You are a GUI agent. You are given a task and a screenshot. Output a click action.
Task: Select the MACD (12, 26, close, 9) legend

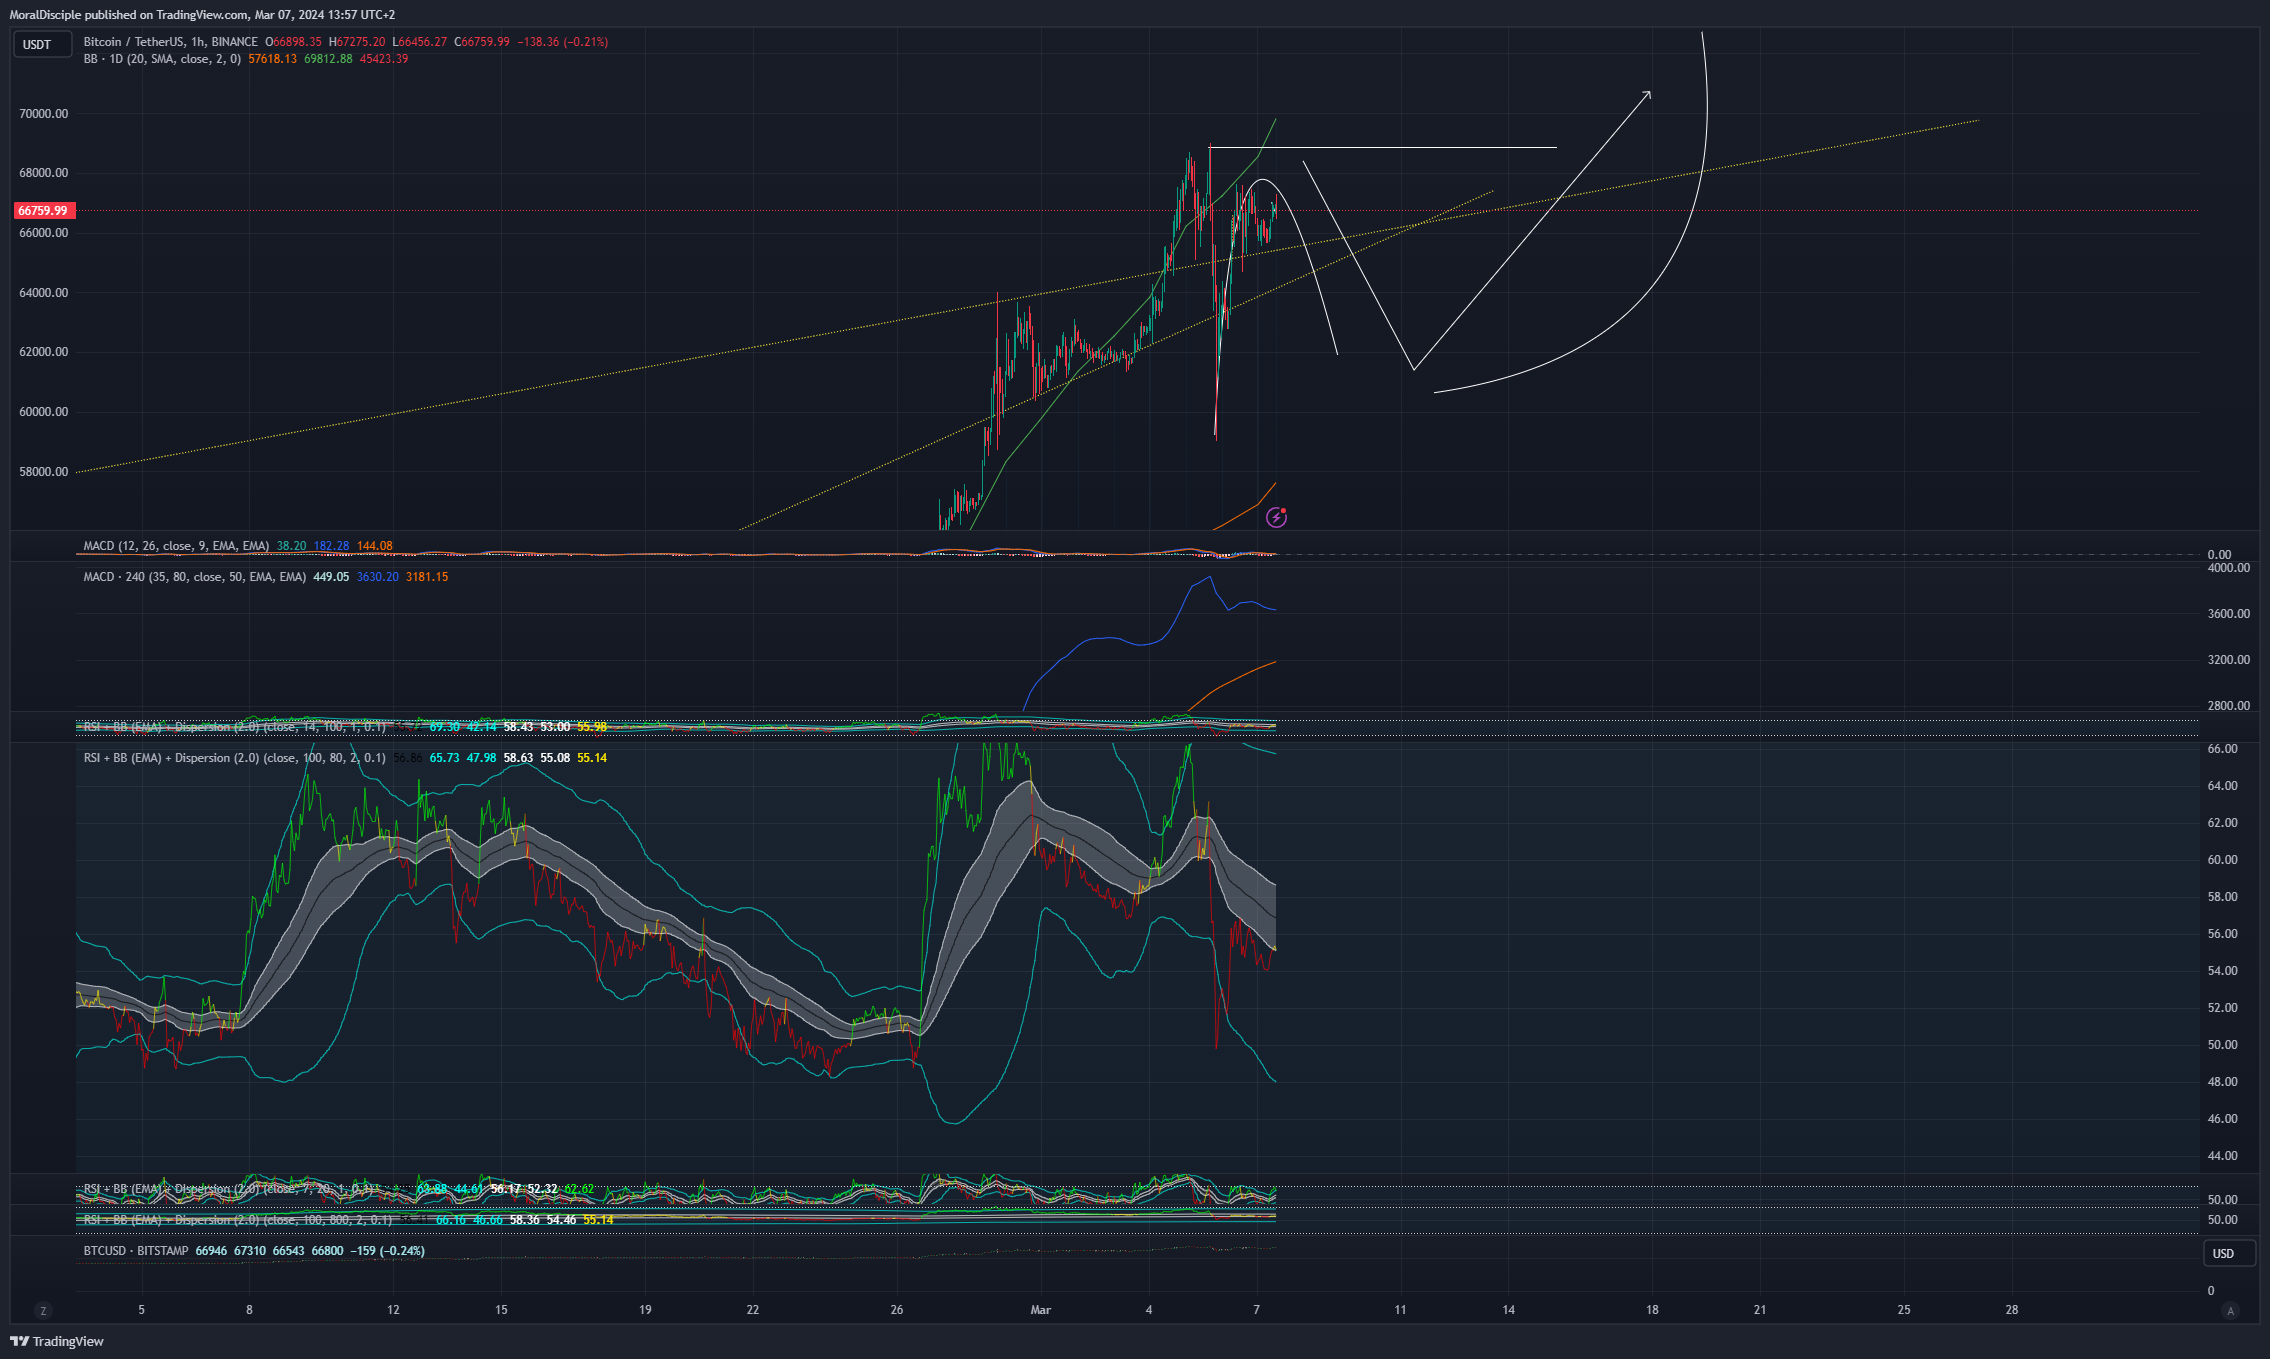[176, 546]
